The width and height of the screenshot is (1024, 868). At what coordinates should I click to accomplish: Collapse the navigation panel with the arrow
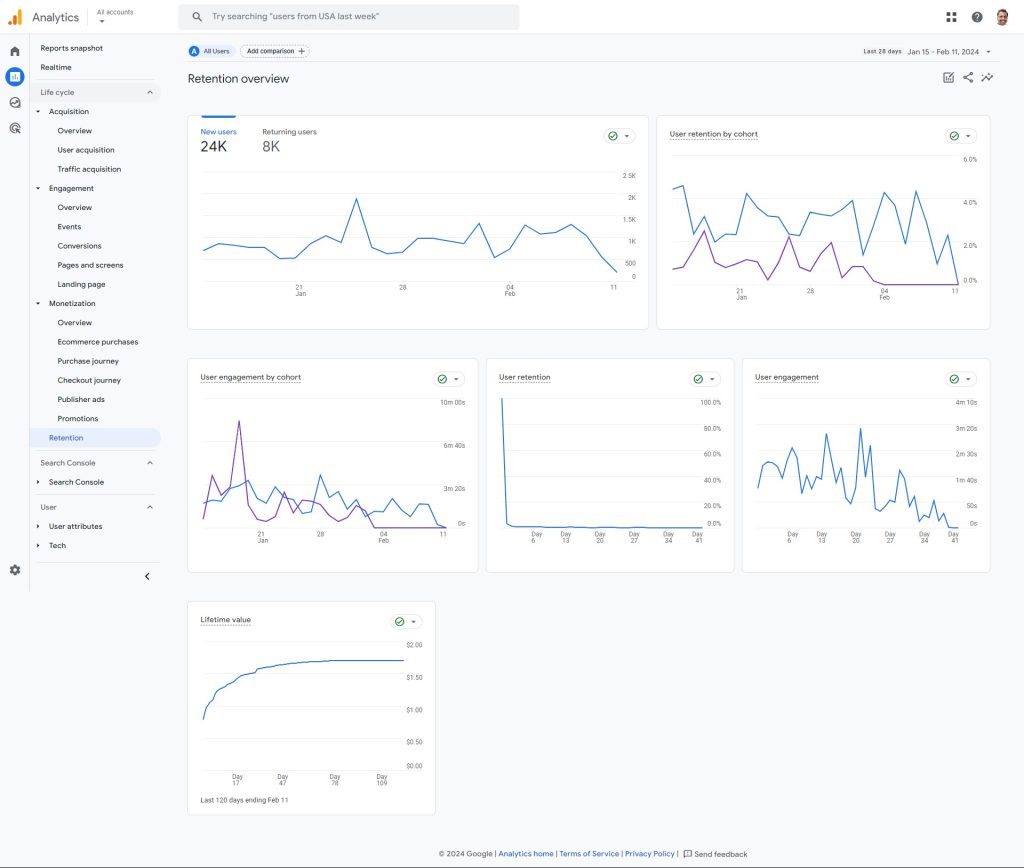(x=147, y=576)
